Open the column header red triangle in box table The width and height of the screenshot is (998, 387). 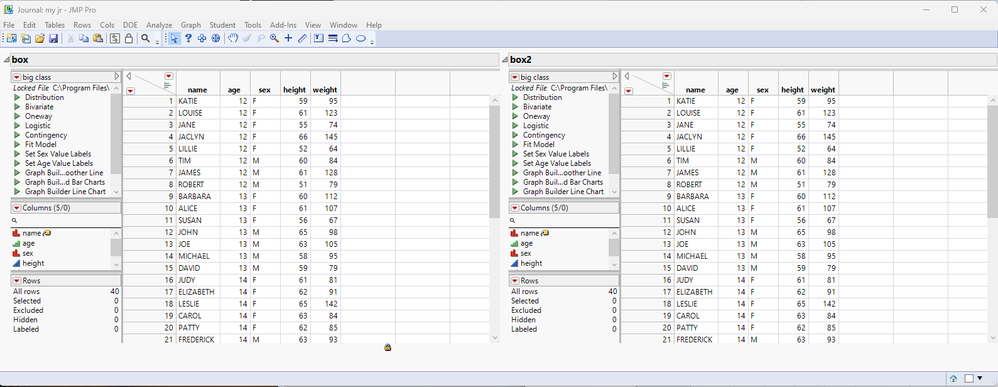click(169, 76)
